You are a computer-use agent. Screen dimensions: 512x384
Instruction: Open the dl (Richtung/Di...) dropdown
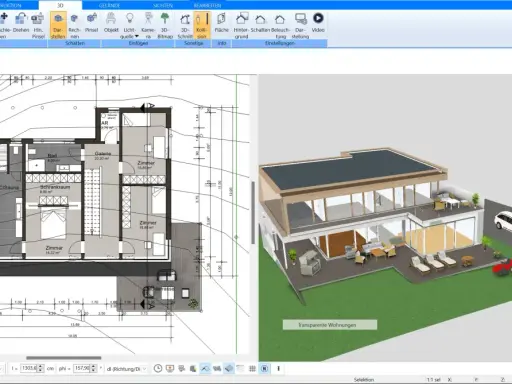pos(126,369)
